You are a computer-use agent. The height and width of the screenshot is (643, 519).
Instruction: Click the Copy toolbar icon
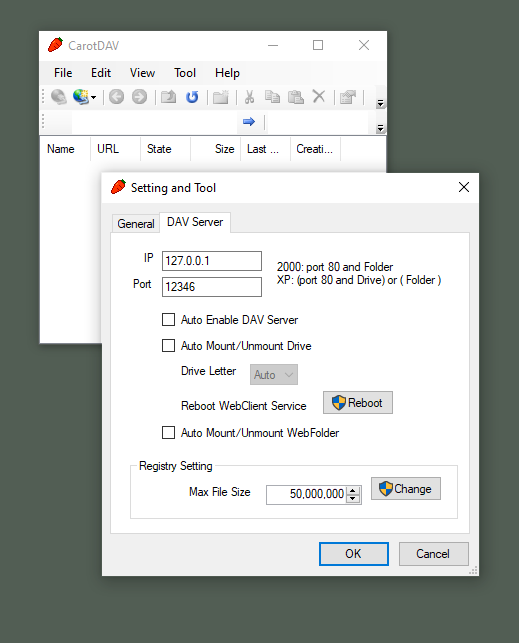coord(272,97)
